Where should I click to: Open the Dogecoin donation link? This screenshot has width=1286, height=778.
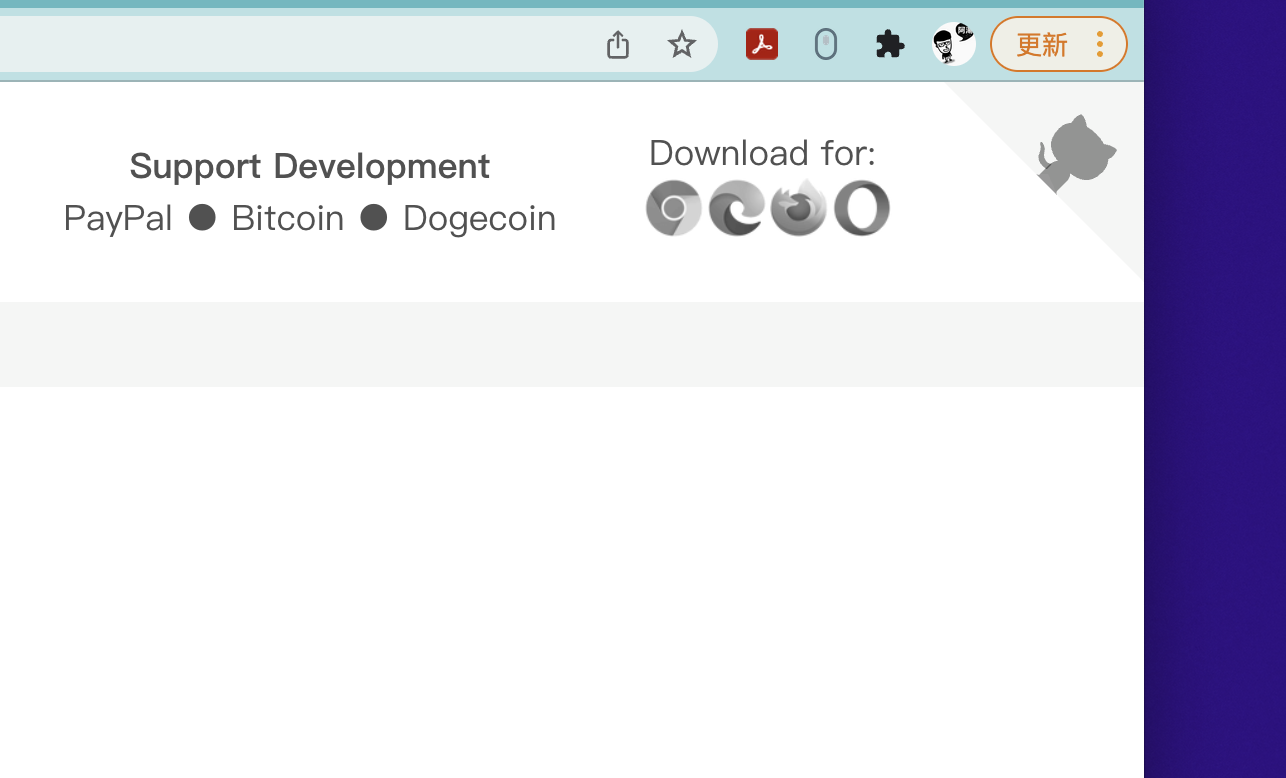[x=480, y=218]
